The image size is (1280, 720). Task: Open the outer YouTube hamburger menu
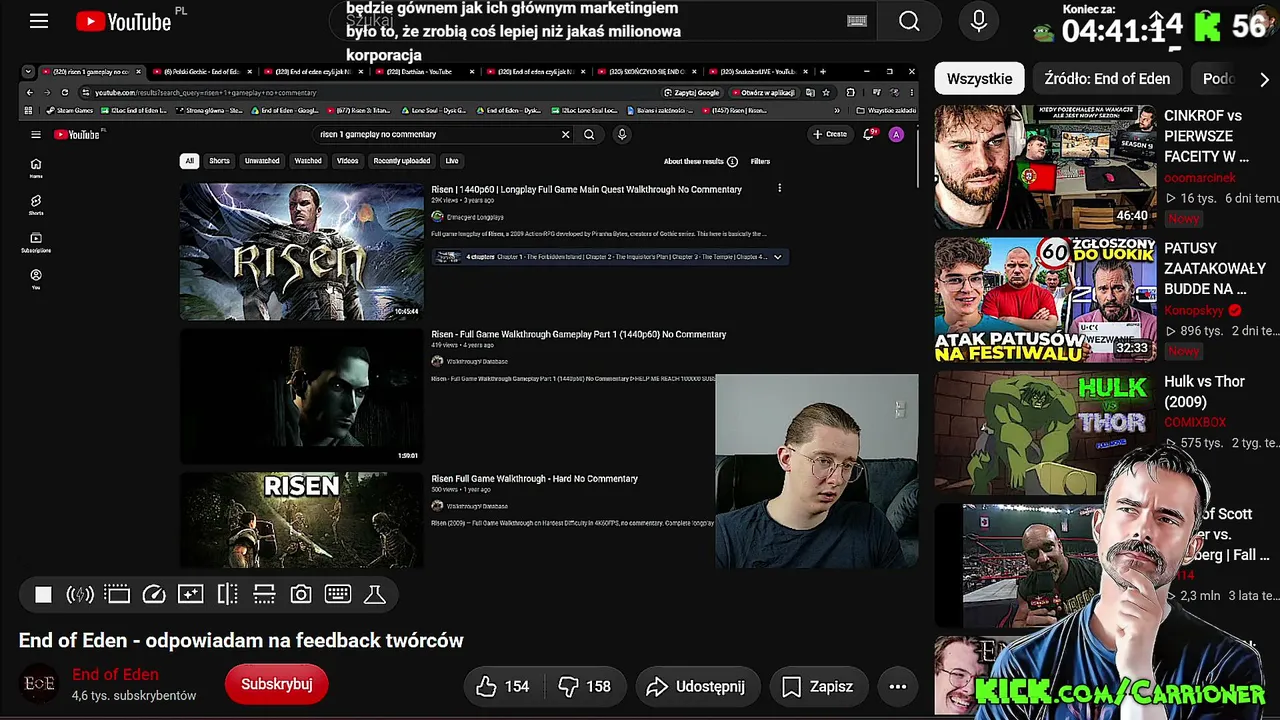point(39,21)
